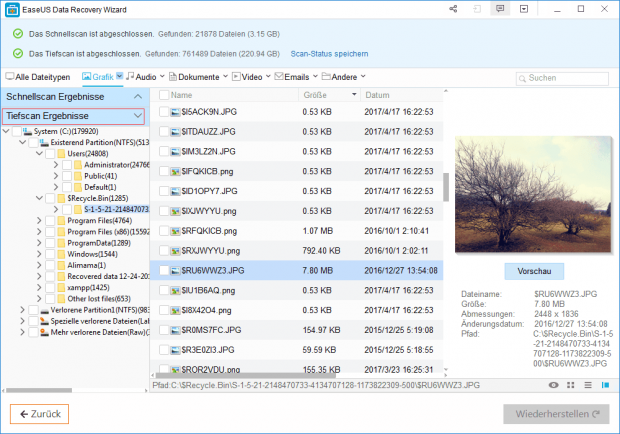This screenshot has height=434, width=620.
Task: Check the box for $RU6WWZ3.JPG
Action: coord(164,270)
